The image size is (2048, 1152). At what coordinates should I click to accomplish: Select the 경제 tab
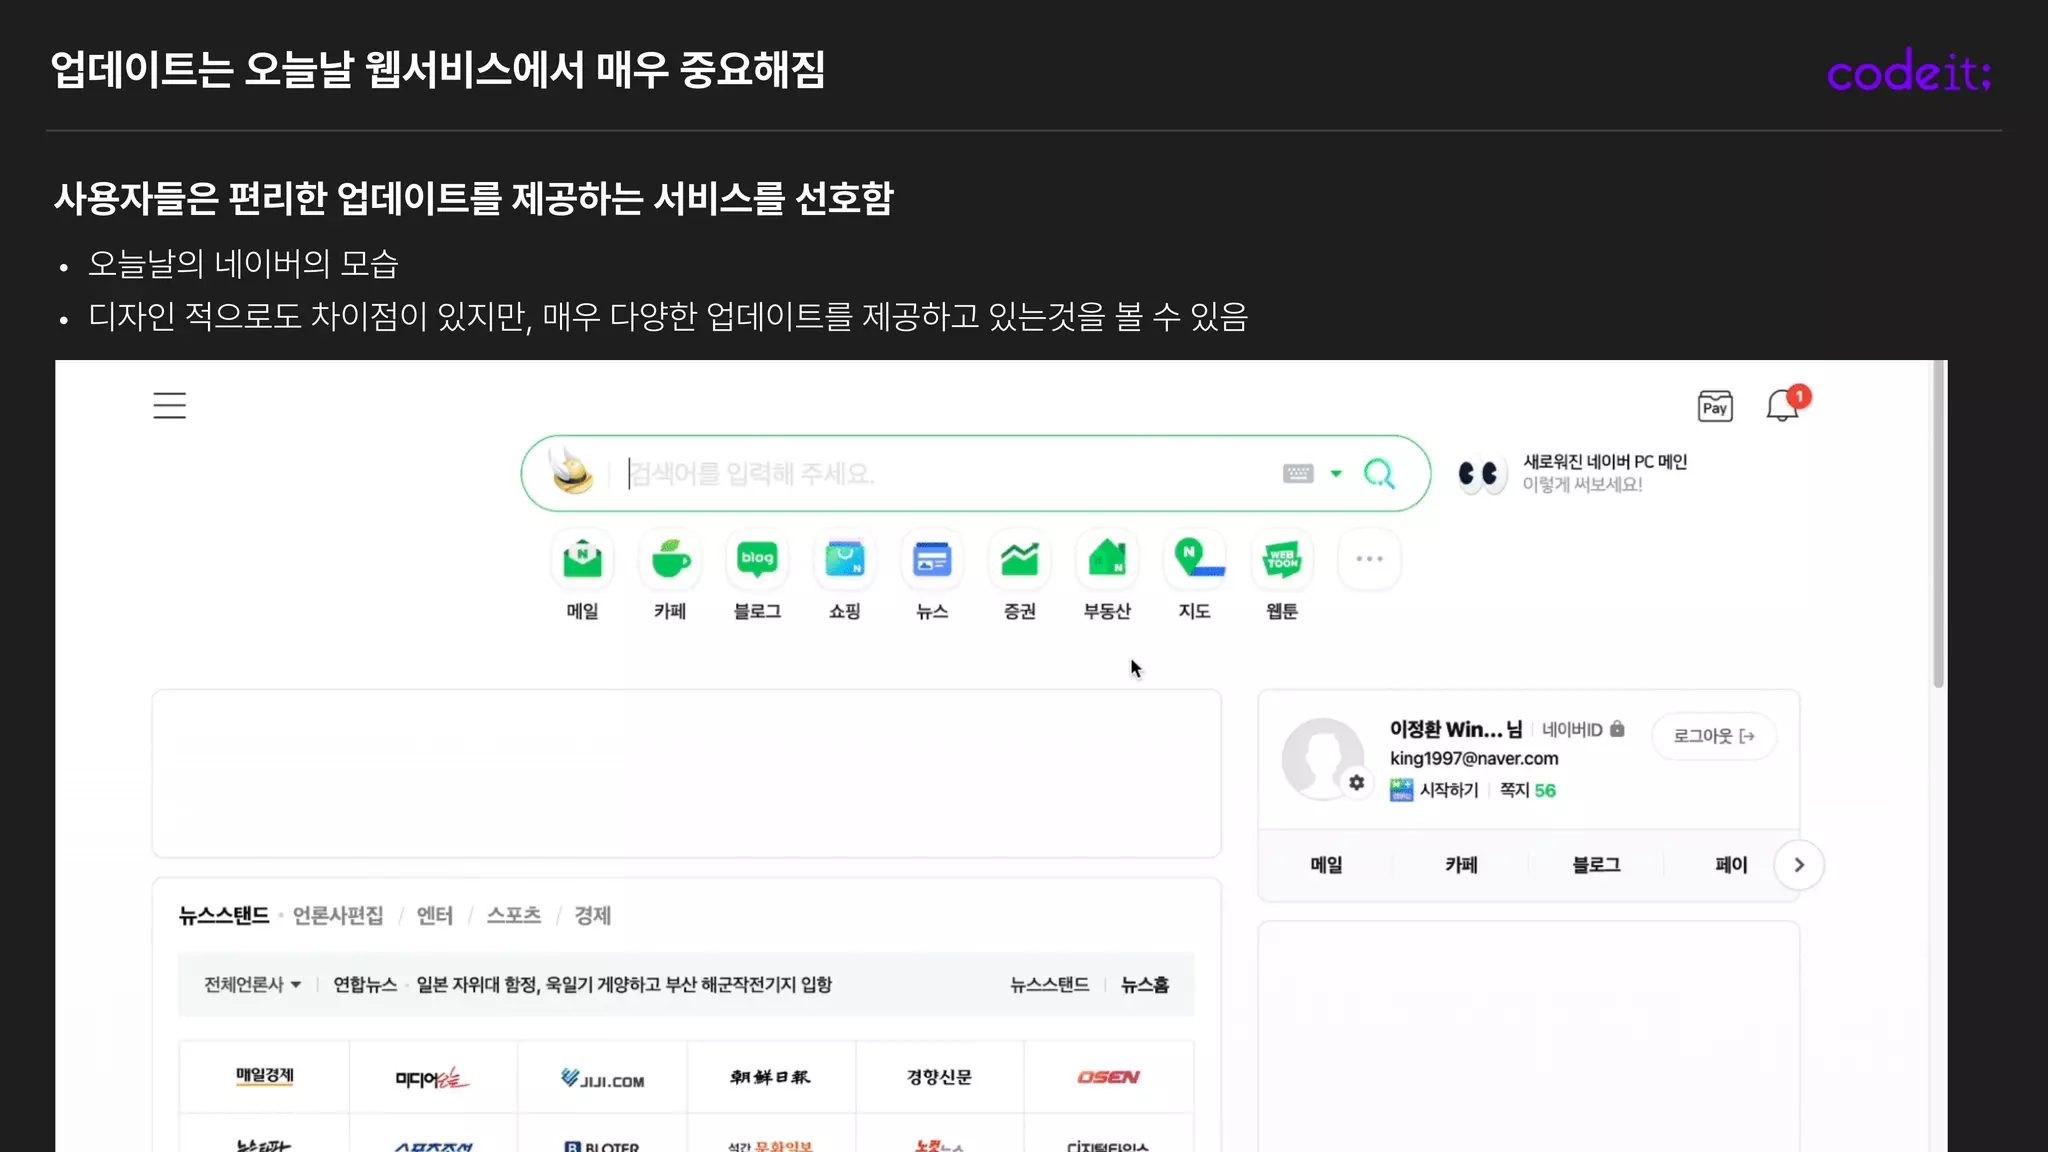pos(592,915)
